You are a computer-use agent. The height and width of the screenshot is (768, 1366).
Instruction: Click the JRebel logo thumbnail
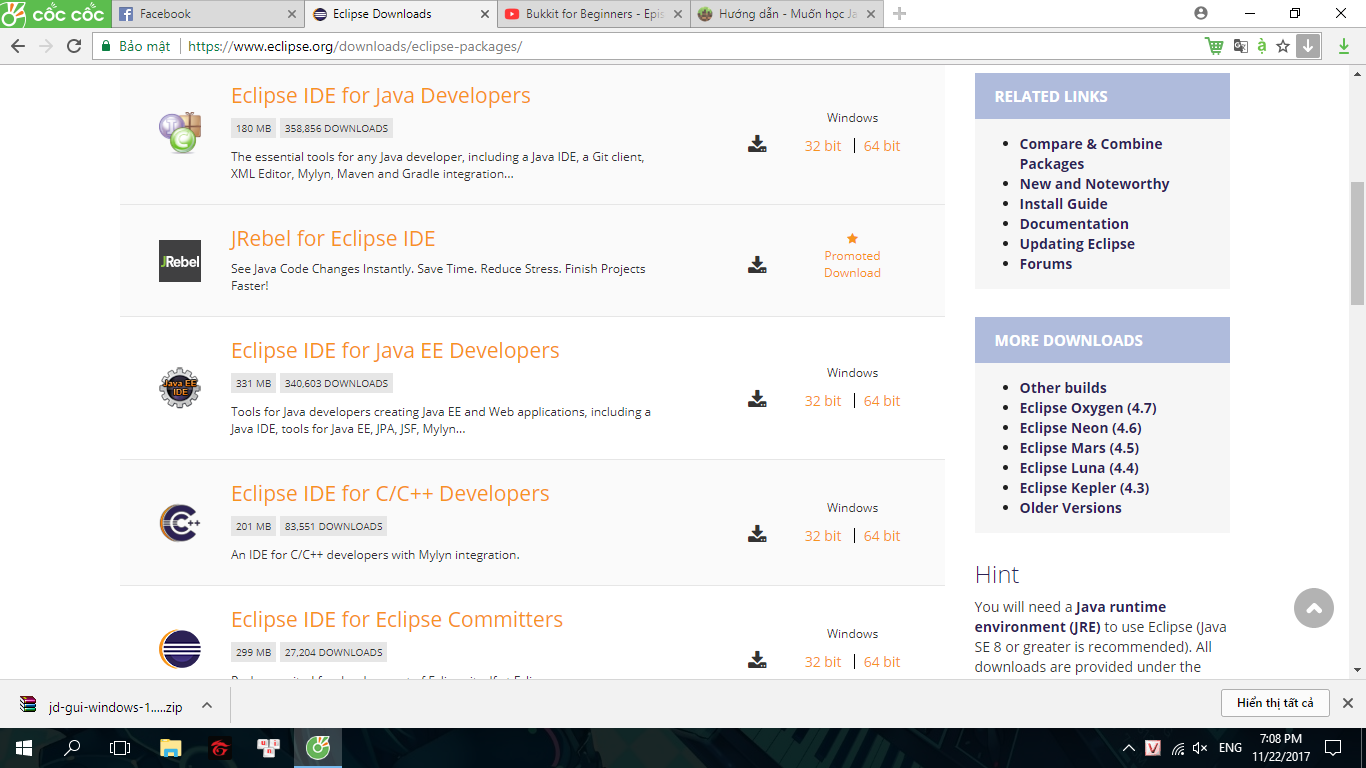point(180,261)
